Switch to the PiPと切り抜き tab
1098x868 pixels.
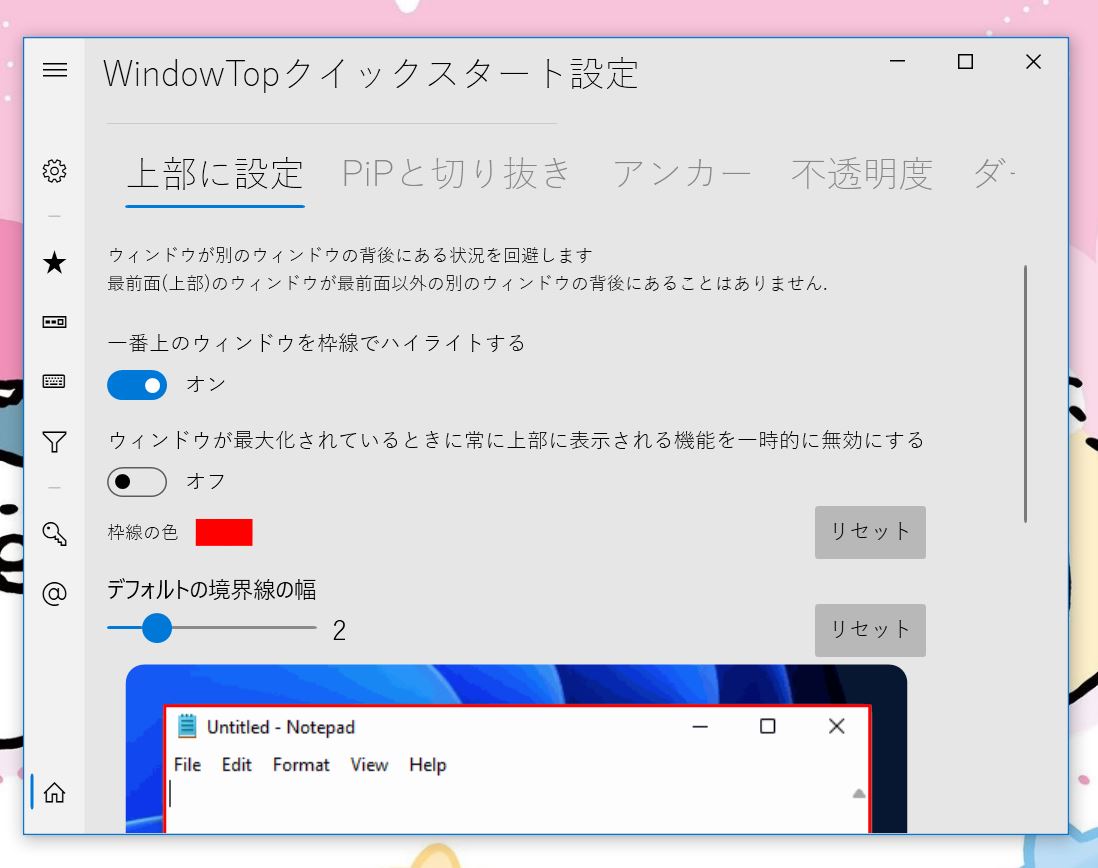[x=457, y=174]
